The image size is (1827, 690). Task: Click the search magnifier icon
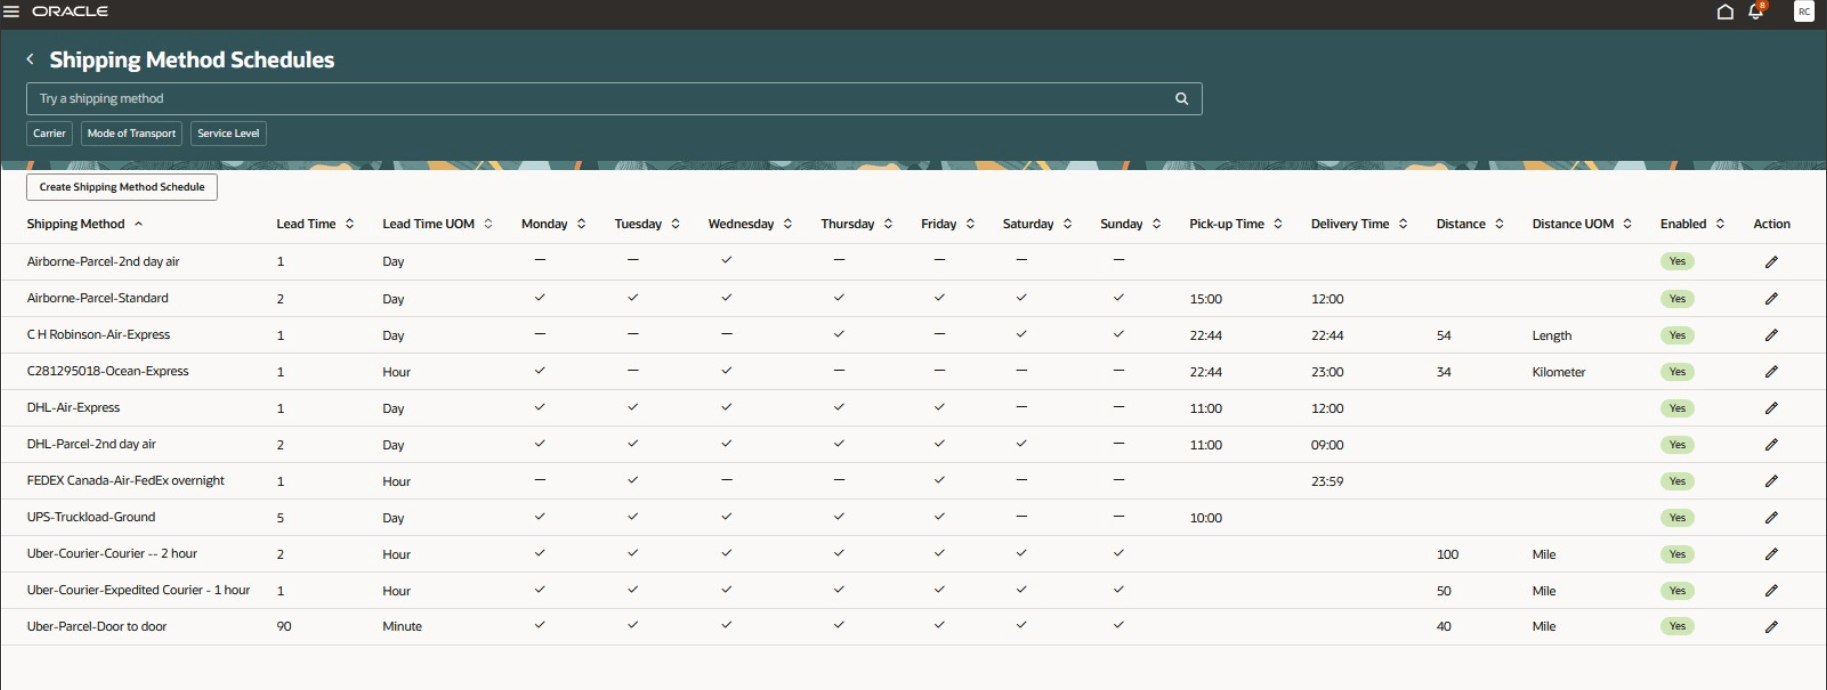[x=1181, y=99]
